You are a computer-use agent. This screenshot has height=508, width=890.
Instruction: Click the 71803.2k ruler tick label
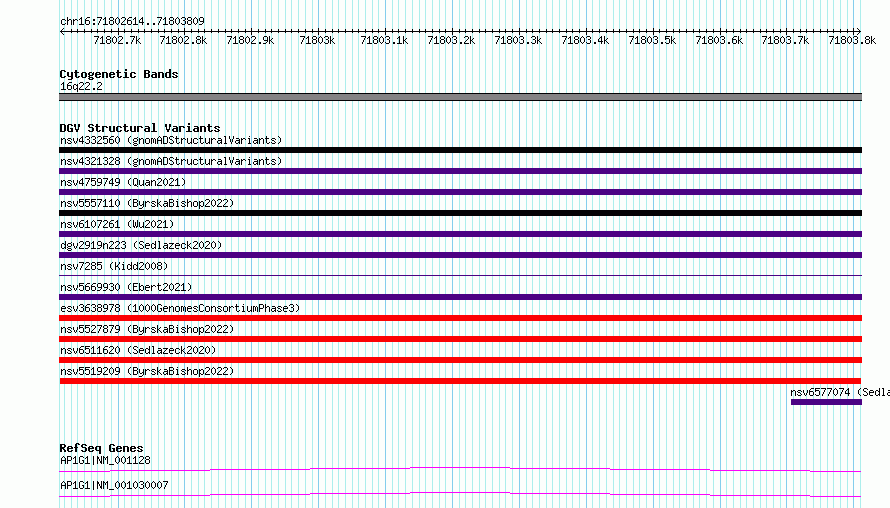click(451, 40)
